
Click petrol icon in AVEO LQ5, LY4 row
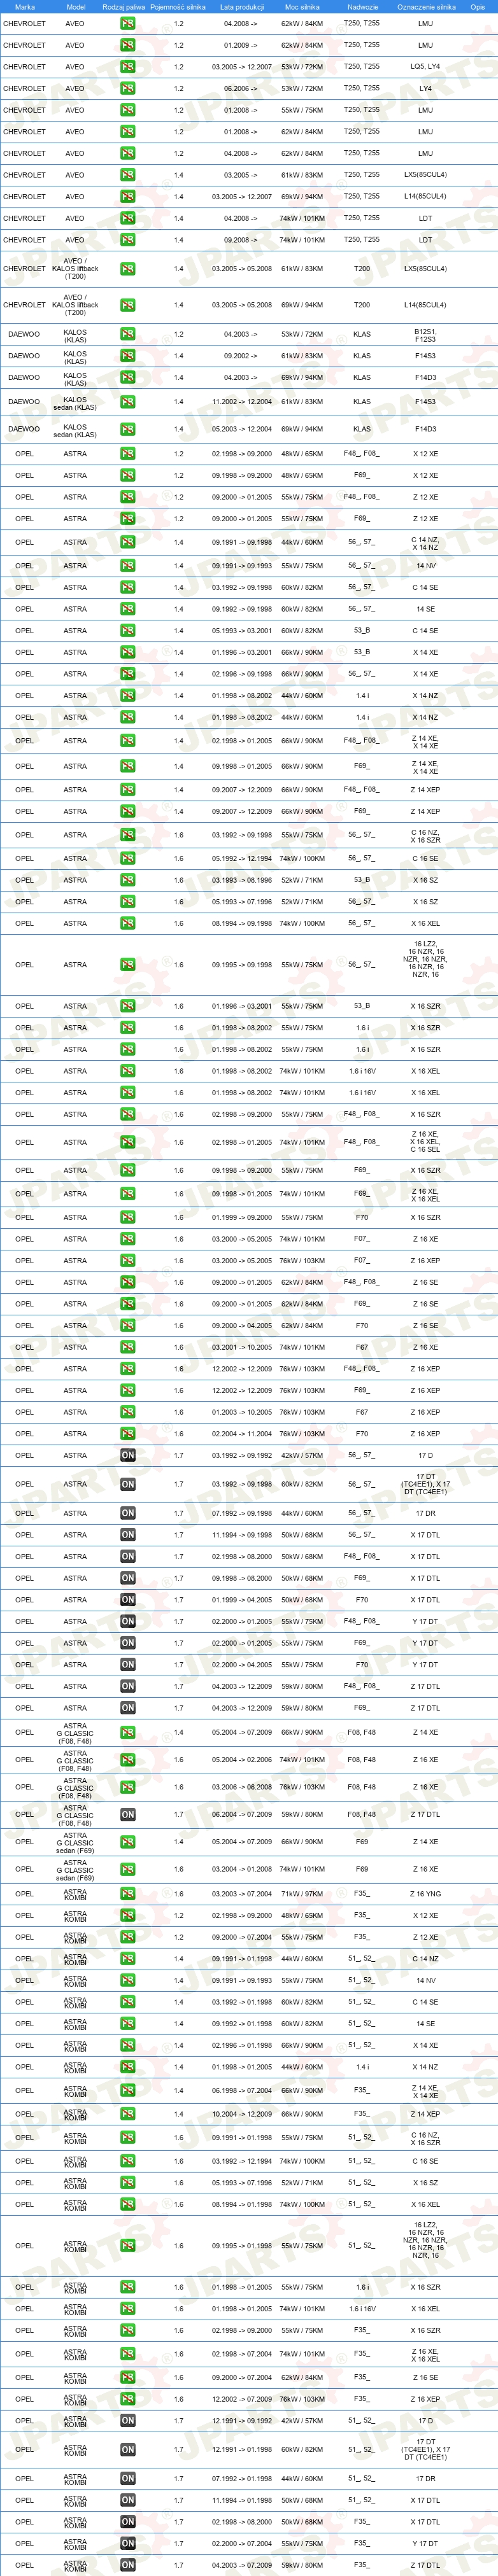point(127,67)
